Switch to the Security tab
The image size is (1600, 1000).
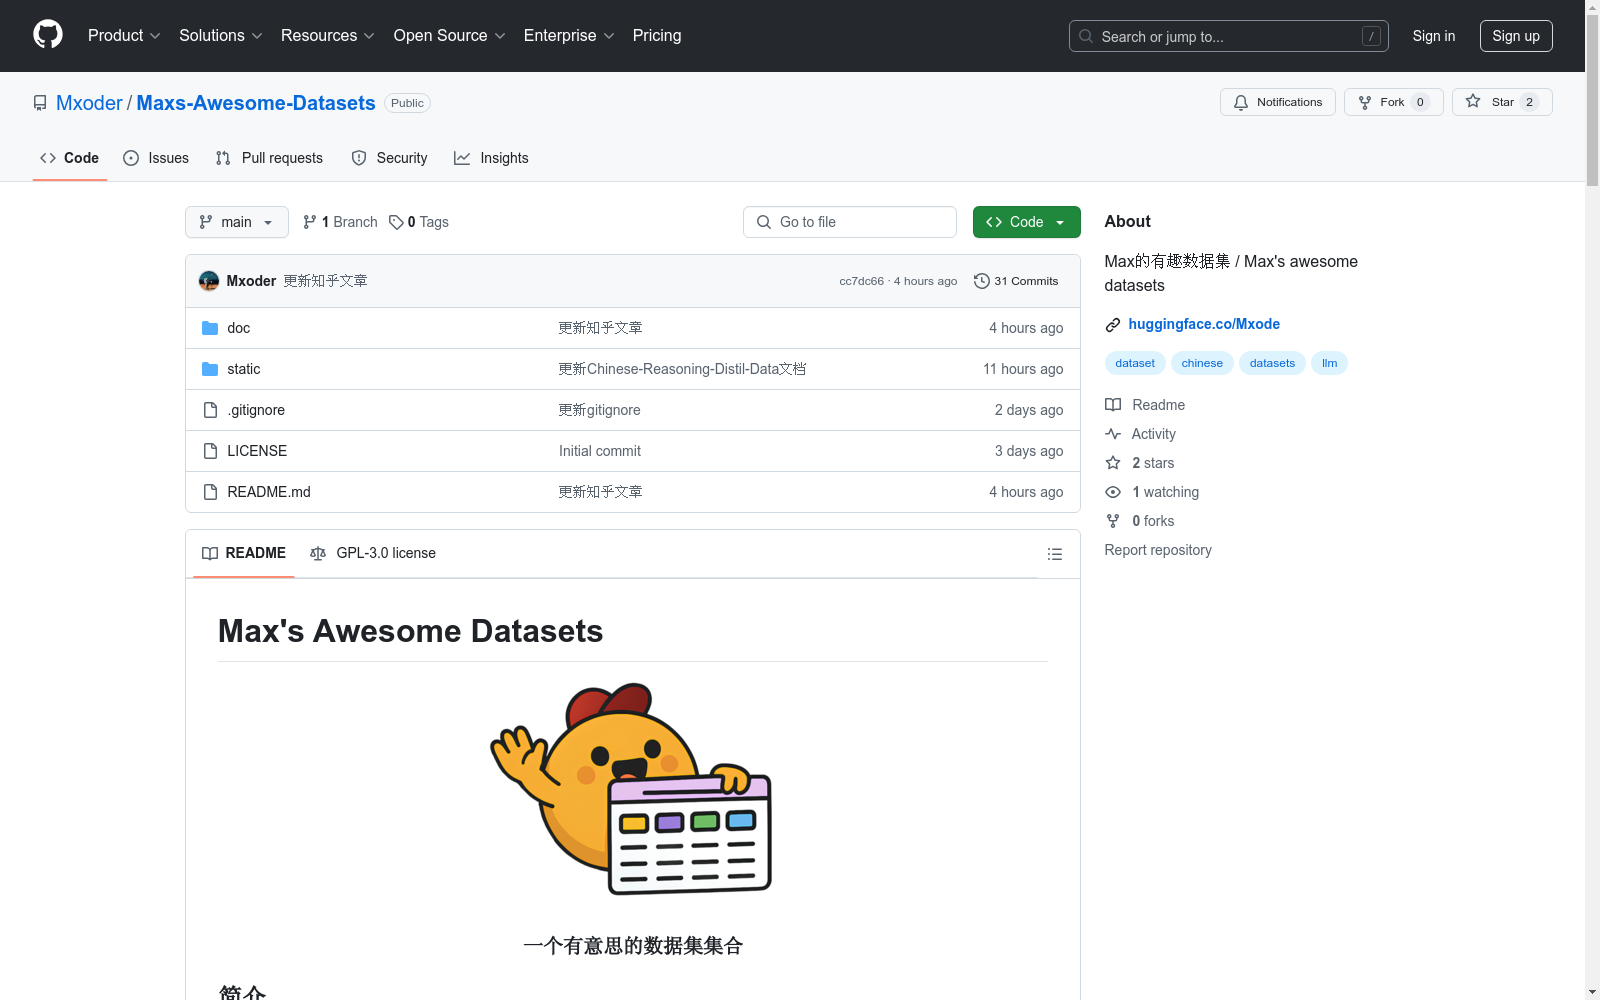pyautogui.click(x=389, y=158)
